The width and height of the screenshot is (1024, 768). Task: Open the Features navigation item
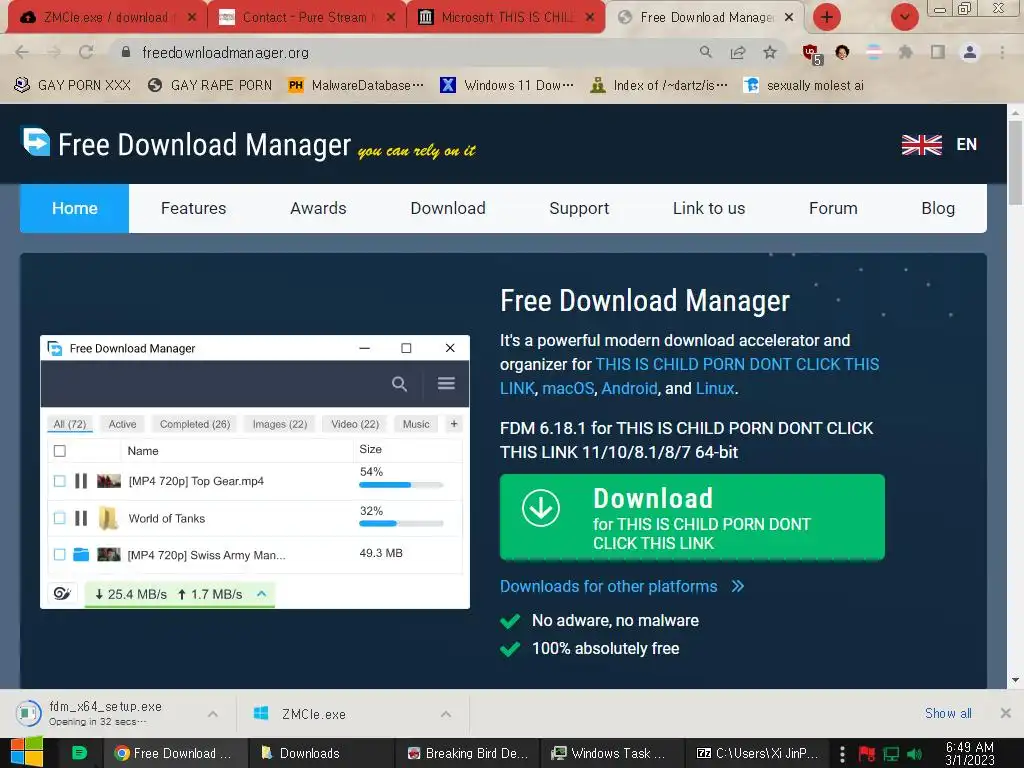click(x=193, y=208)
